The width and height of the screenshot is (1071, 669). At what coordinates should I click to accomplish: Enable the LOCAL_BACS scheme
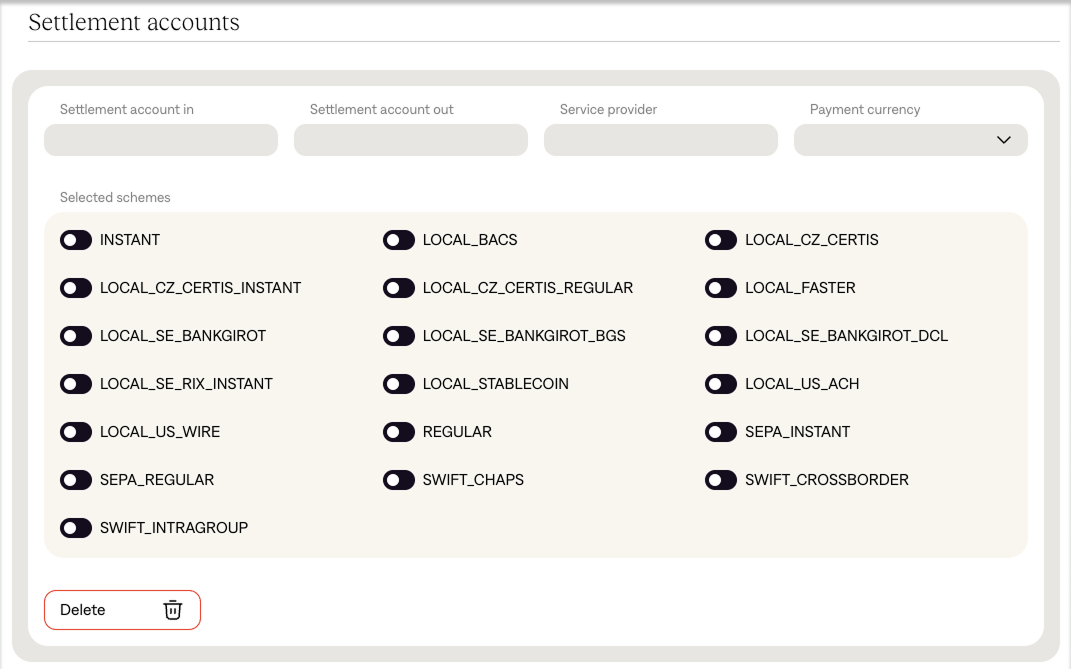[399, 240]
